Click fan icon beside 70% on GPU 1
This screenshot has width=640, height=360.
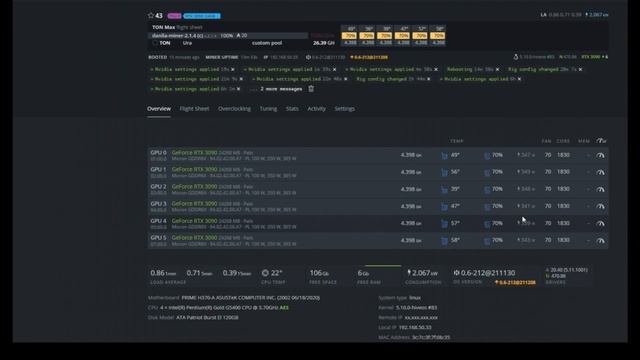(x=487, y=173)
